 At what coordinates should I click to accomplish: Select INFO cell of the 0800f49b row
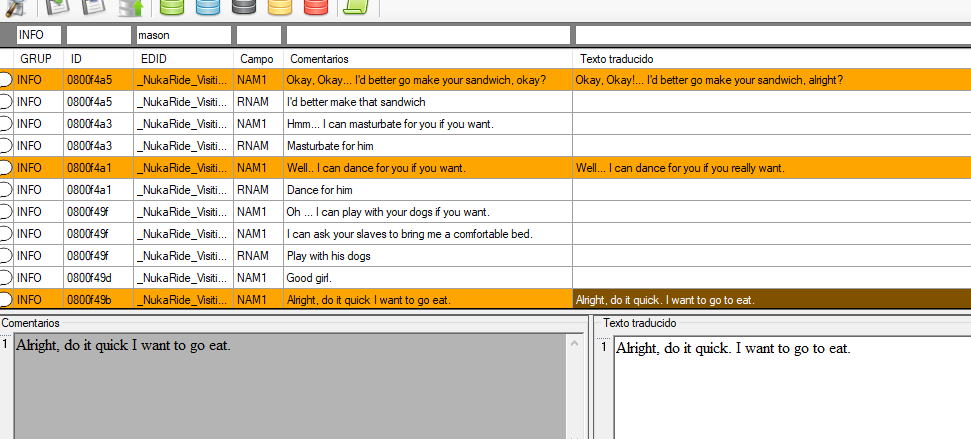(40, 300)
